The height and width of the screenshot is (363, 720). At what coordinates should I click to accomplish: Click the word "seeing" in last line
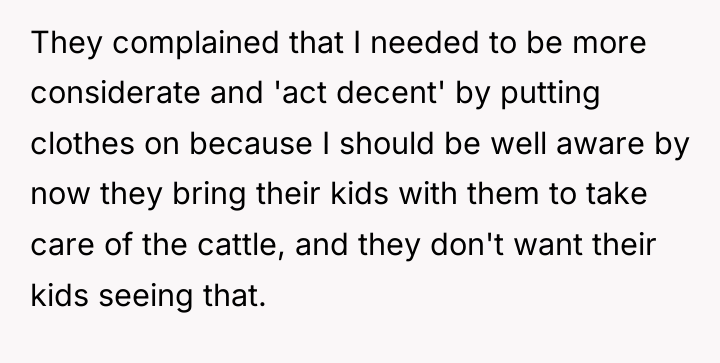click(x=146, y=297)
